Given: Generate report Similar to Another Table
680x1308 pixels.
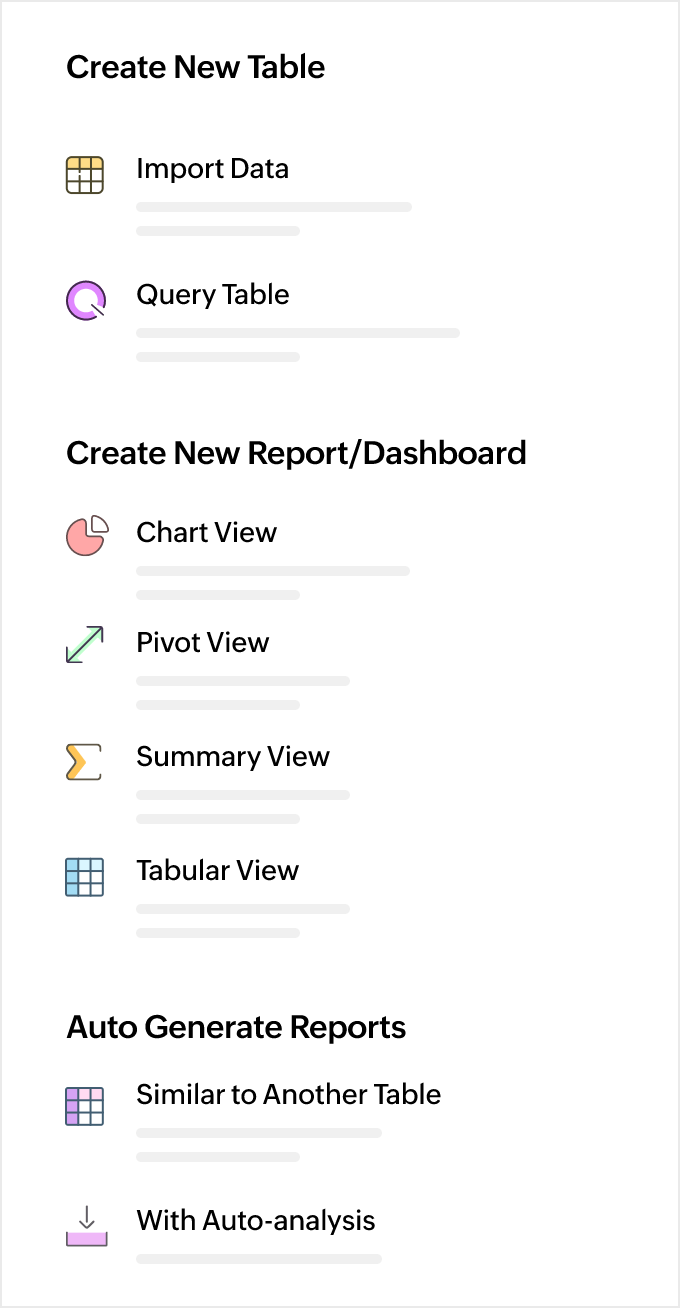Looking at the screenshot, I should [x=288, y=1095].
